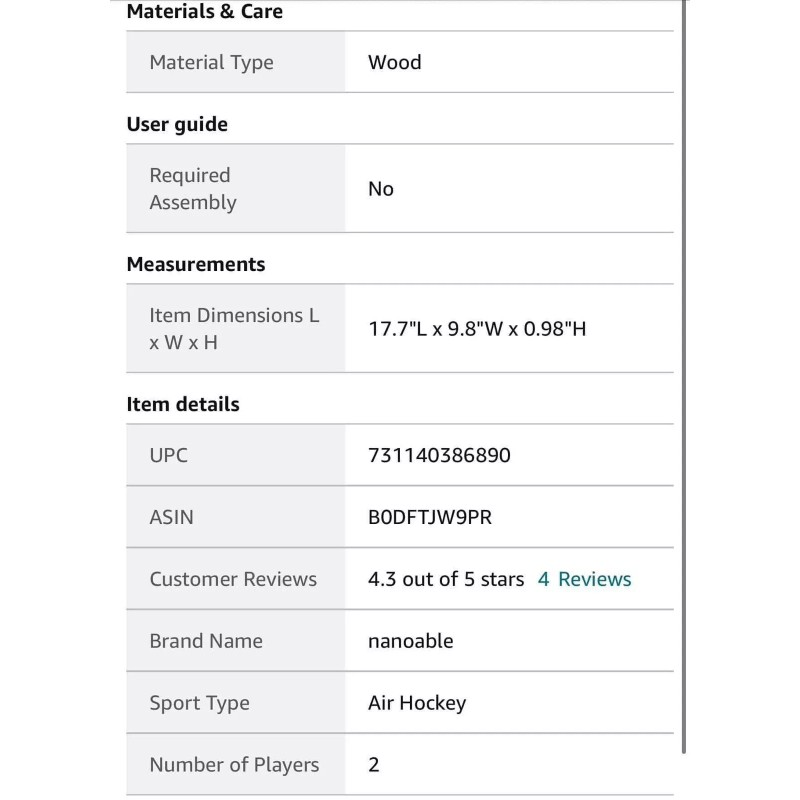Click the nanoable brand name value
Screen dimensions: 800x800
(x=410, y=641)
